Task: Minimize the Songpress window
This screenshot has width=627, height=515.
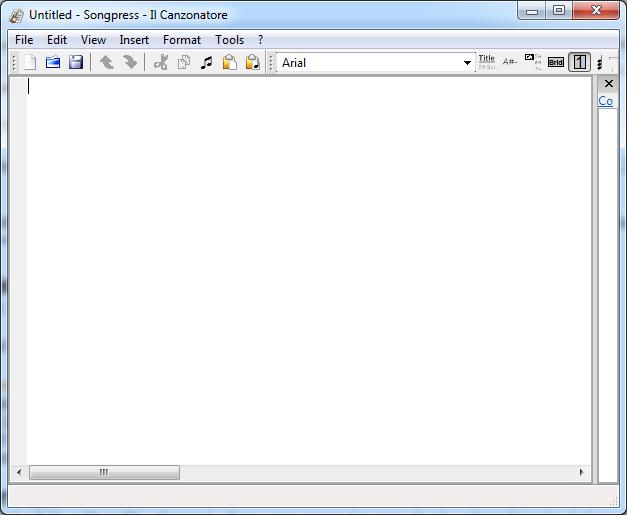Action: tap(532, 11)
